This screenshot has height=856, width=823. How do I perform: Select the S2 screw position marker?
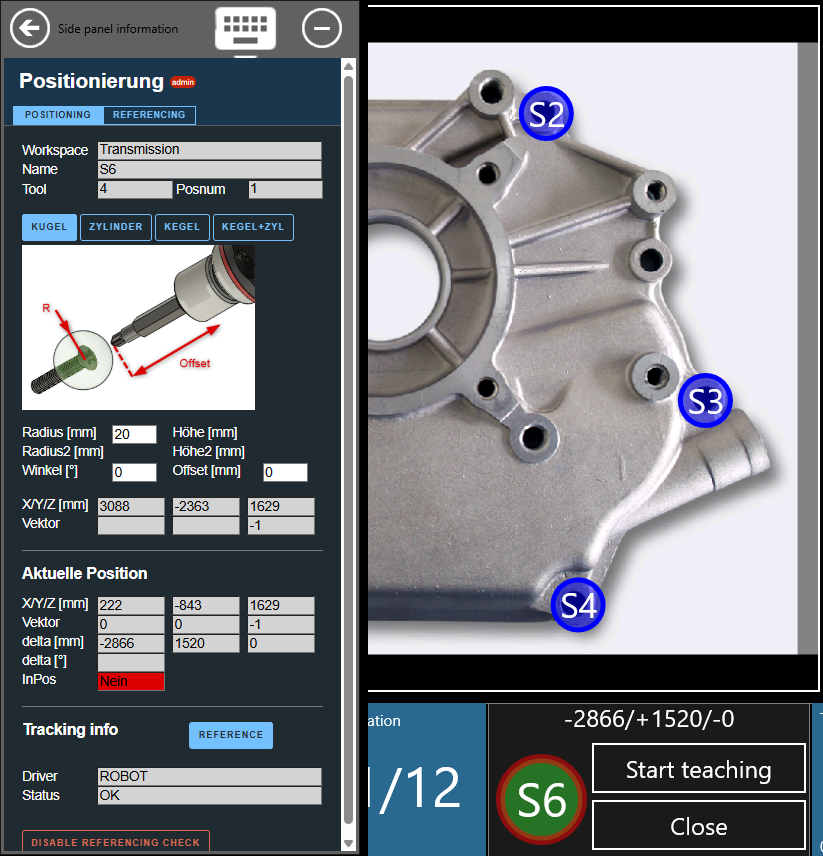coord(546,114)
